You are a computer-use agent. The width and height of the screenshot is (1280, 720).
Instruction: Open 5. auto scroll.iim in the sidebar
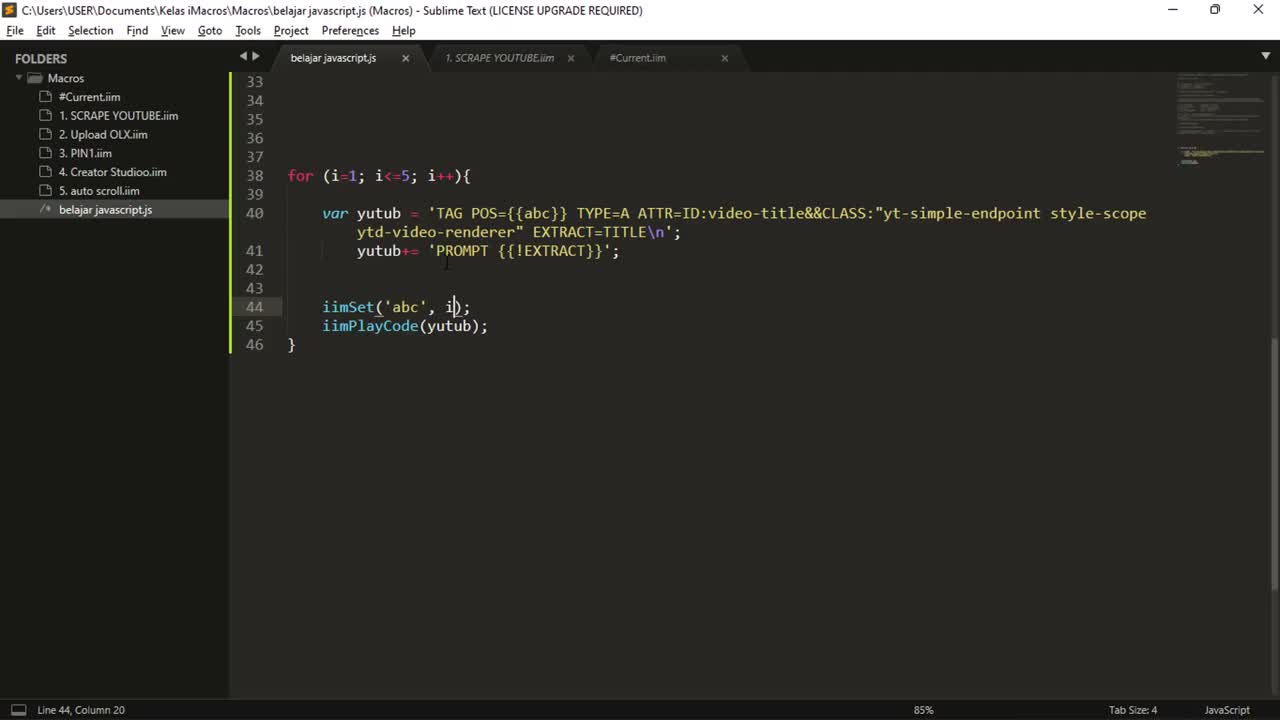click(99, 191)
